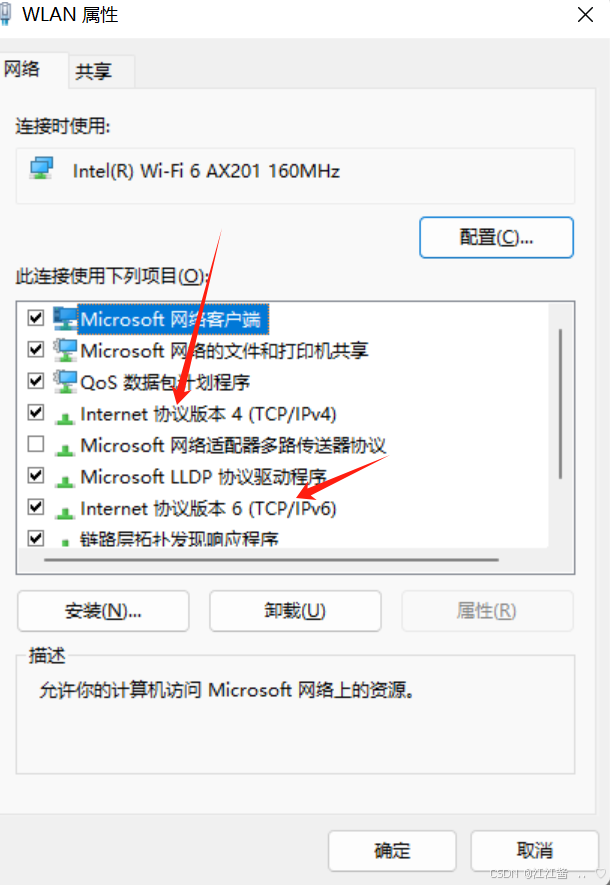Uncheck Internet 协议版本 4 (TCP/IPv4) checkbox
The image size is (610, 885).
[36, 413]
